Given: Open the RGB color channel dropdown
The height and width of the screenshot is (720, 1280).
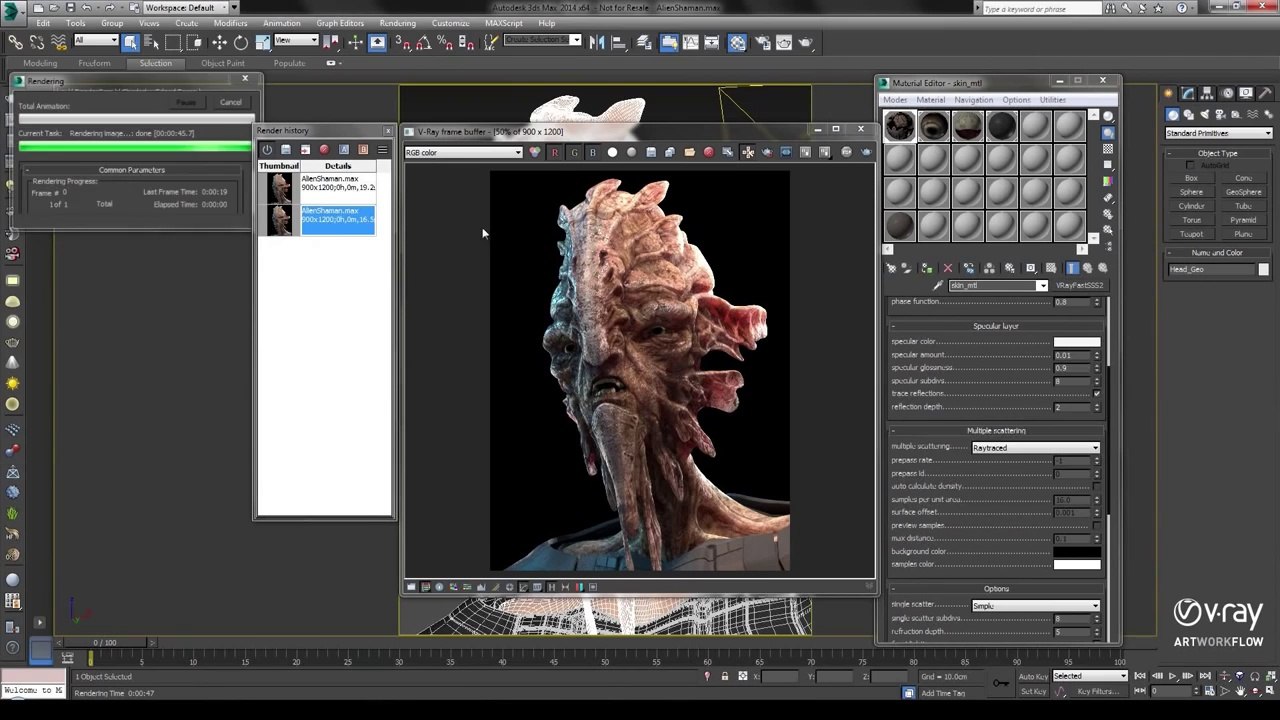Looking at the screenshot, I should coord(463,153).
